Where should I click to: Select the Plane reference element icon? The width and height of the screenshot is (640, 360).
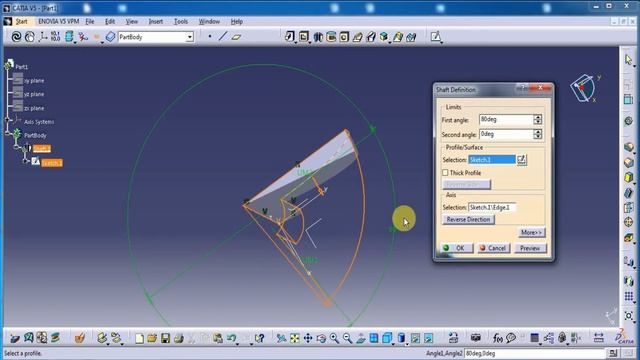point(236,37)
